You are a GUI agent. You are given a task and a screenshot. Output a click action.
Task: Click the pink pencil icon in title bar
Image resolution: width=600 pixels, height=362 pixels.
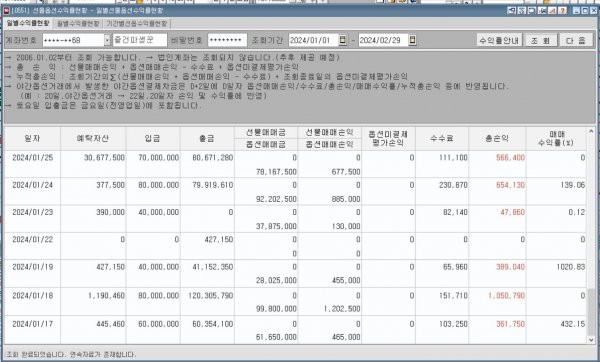[552, 11]
